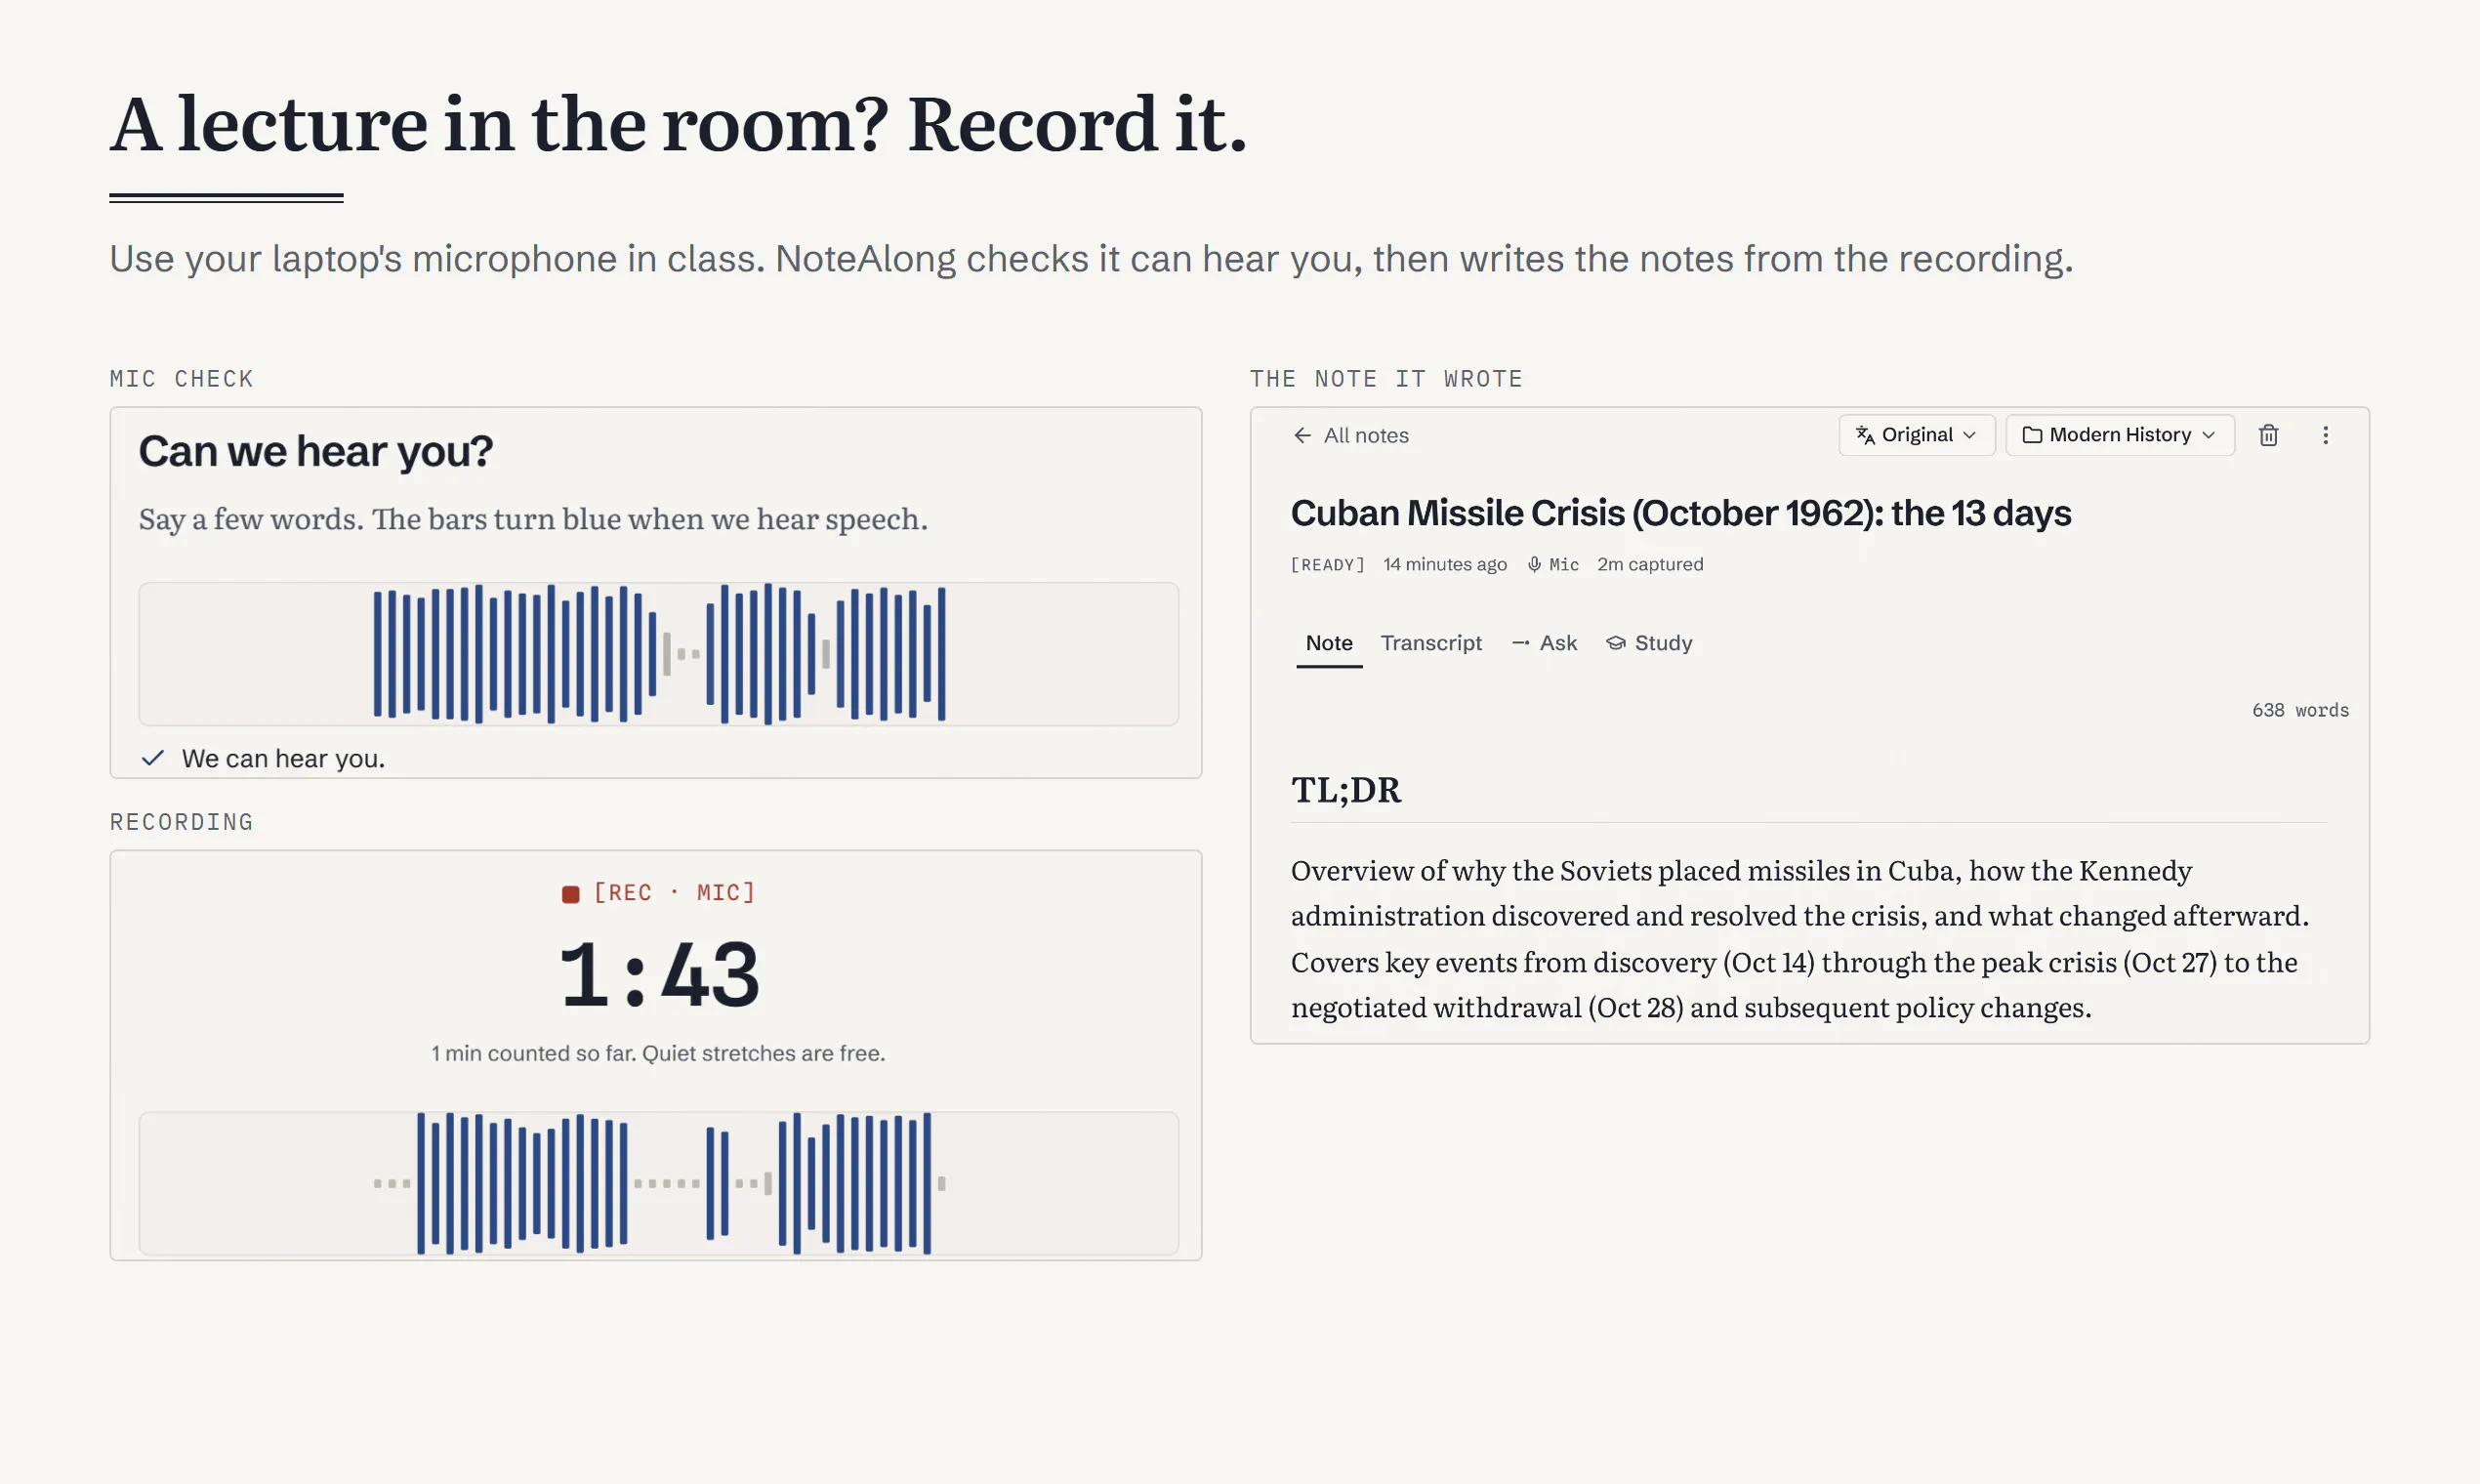Image resolution: width=2480 pixels, height=1484 pixels.
Task: Click the TL;DR heading
Action: coord(1346,790)
